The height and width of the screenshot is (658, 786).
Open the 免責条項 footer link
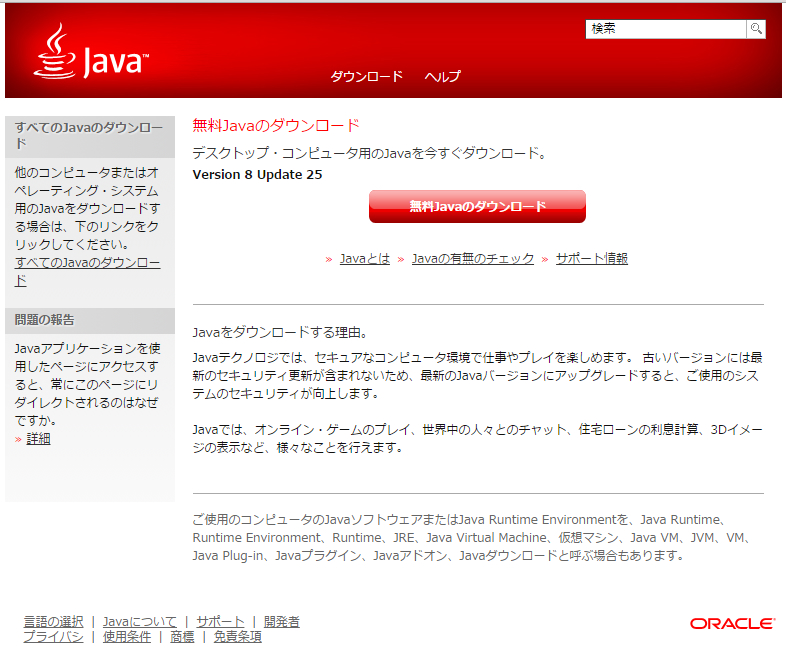pyautogui.click(x=238, y=637)
